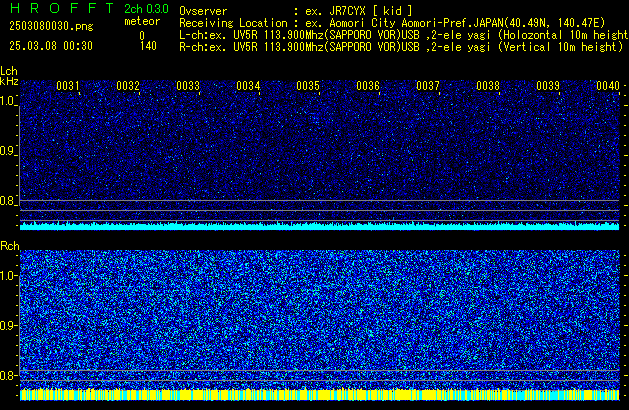Select the 0037 time marker

tap(428, 86)
